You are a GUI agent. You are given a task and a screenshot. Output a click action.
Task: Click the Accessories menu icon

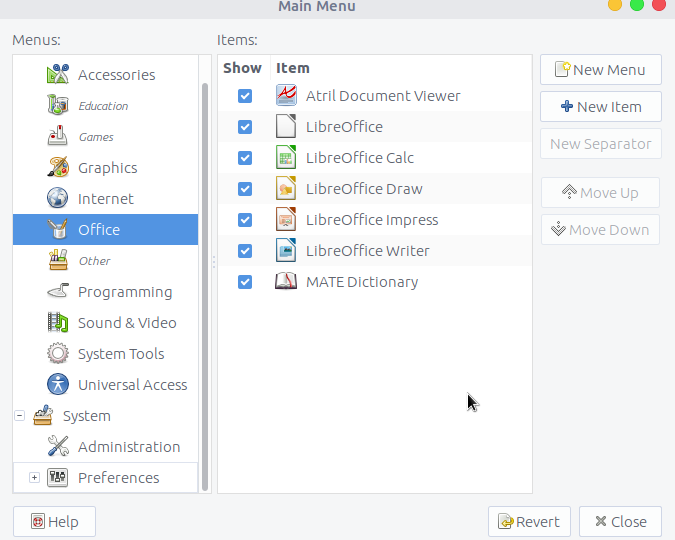pos(58,74)
